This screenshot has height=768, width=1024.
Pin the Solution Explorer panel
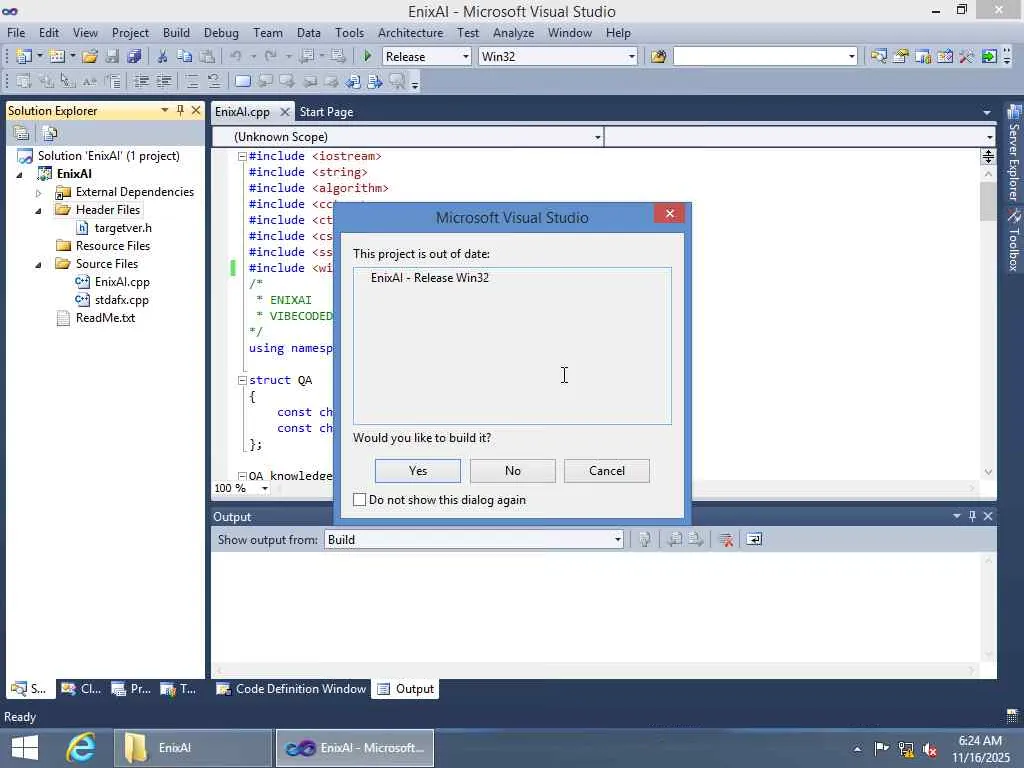(x=180, y=110)
